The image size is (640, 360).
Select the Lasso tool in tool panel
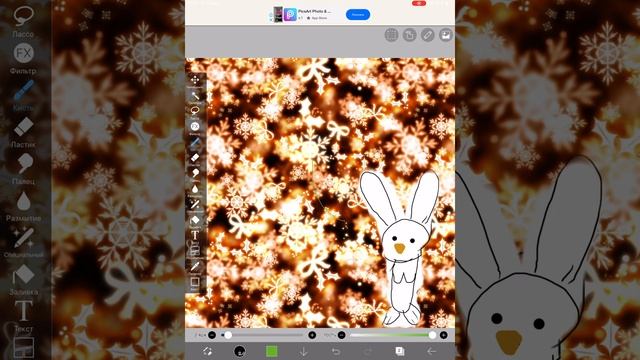[x=195, y=111]
